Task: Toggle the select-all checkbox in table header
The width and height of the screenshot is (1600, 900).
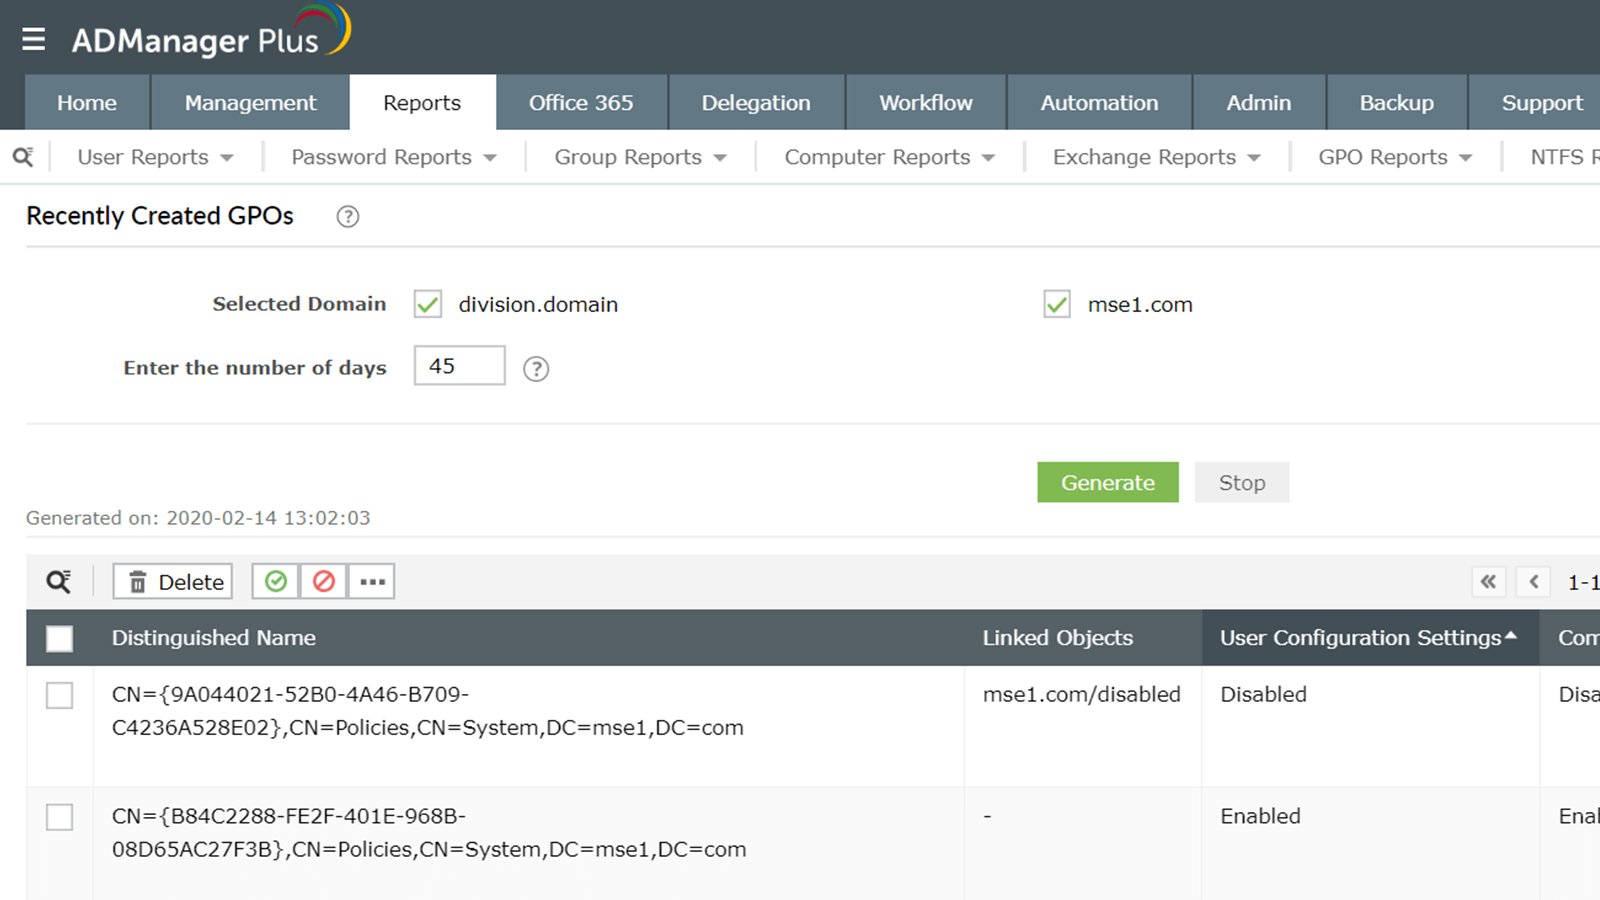Action: coord(60,638)
